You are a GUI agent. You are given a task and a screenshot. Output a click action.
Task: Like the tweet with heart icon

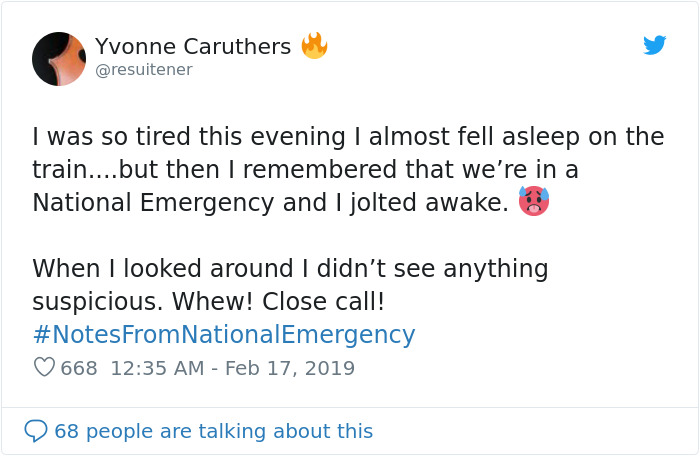44,368
